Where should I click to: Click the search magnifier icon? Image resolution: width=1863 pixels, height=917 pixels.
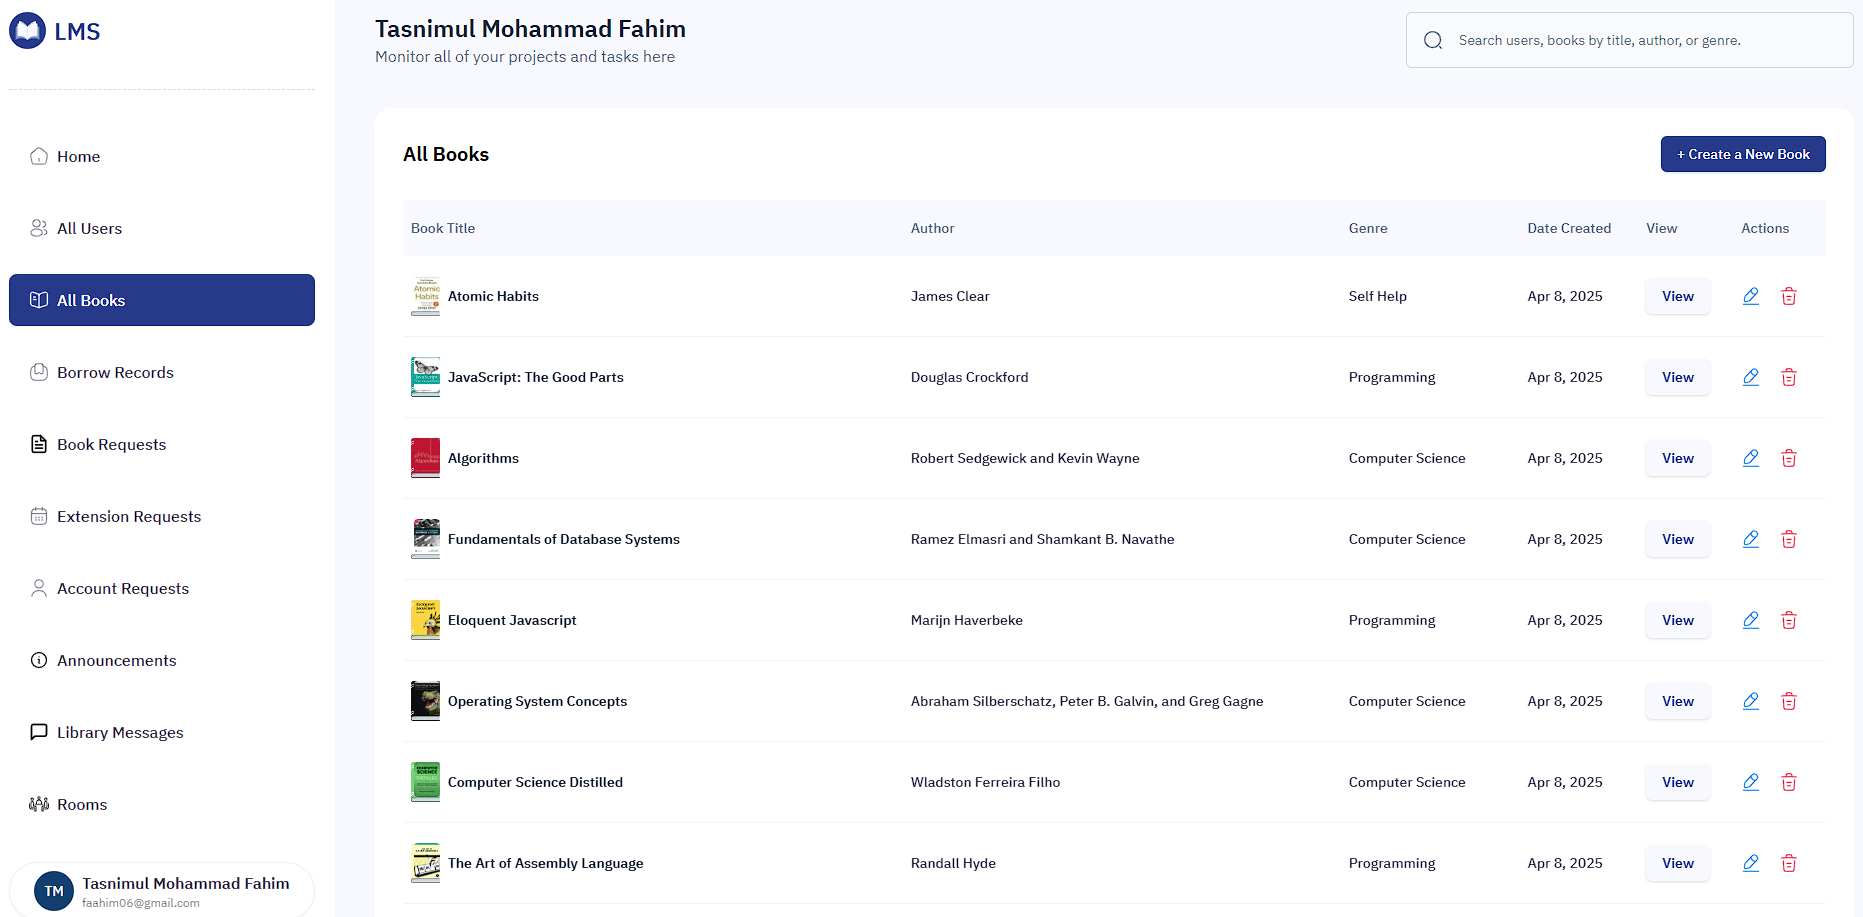[x=1433, y=40]
